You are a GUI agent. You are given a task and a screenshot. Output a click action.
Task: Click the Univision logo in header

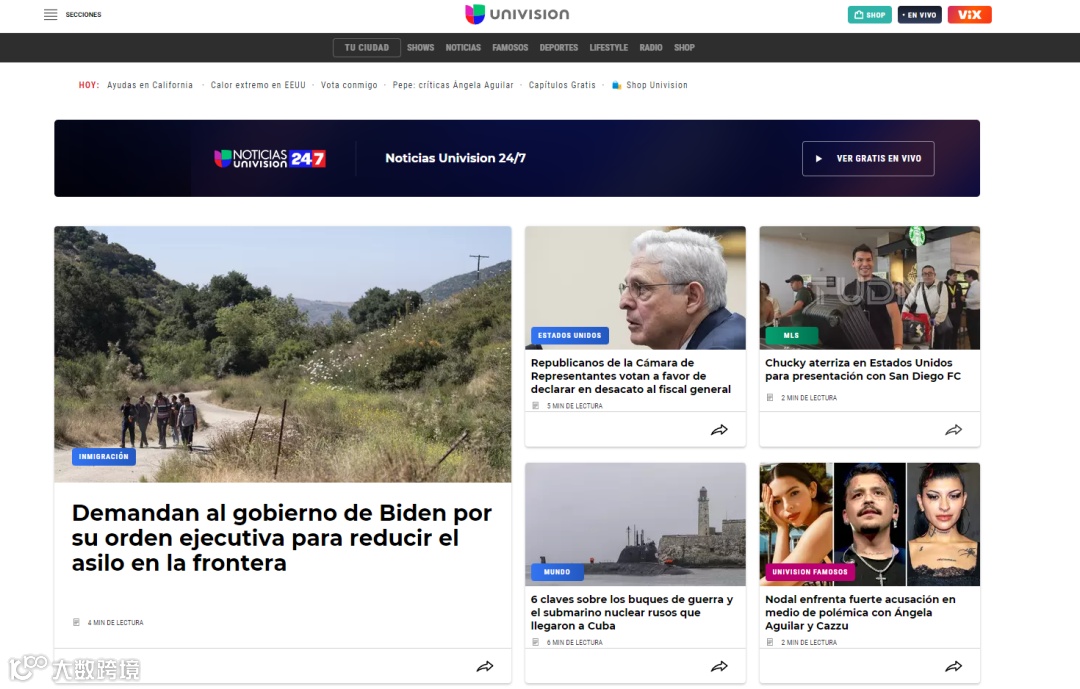pyautogui.click(x=517, y=14)
